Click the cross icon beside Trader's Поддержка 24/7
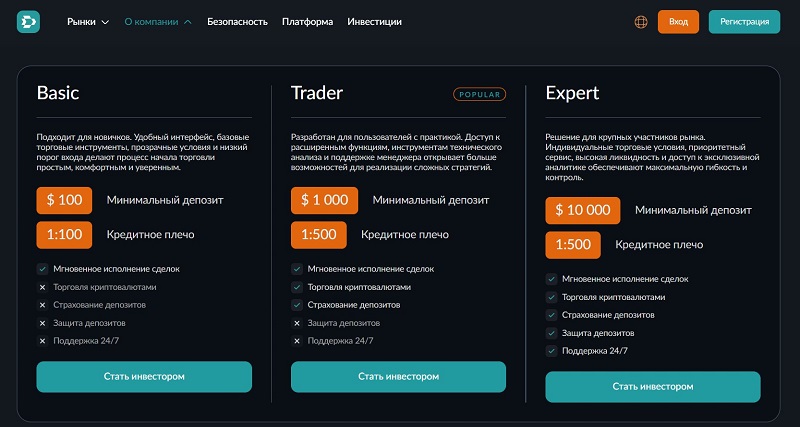The width and height of the screenshot is (800, 427). coord(297,341)
